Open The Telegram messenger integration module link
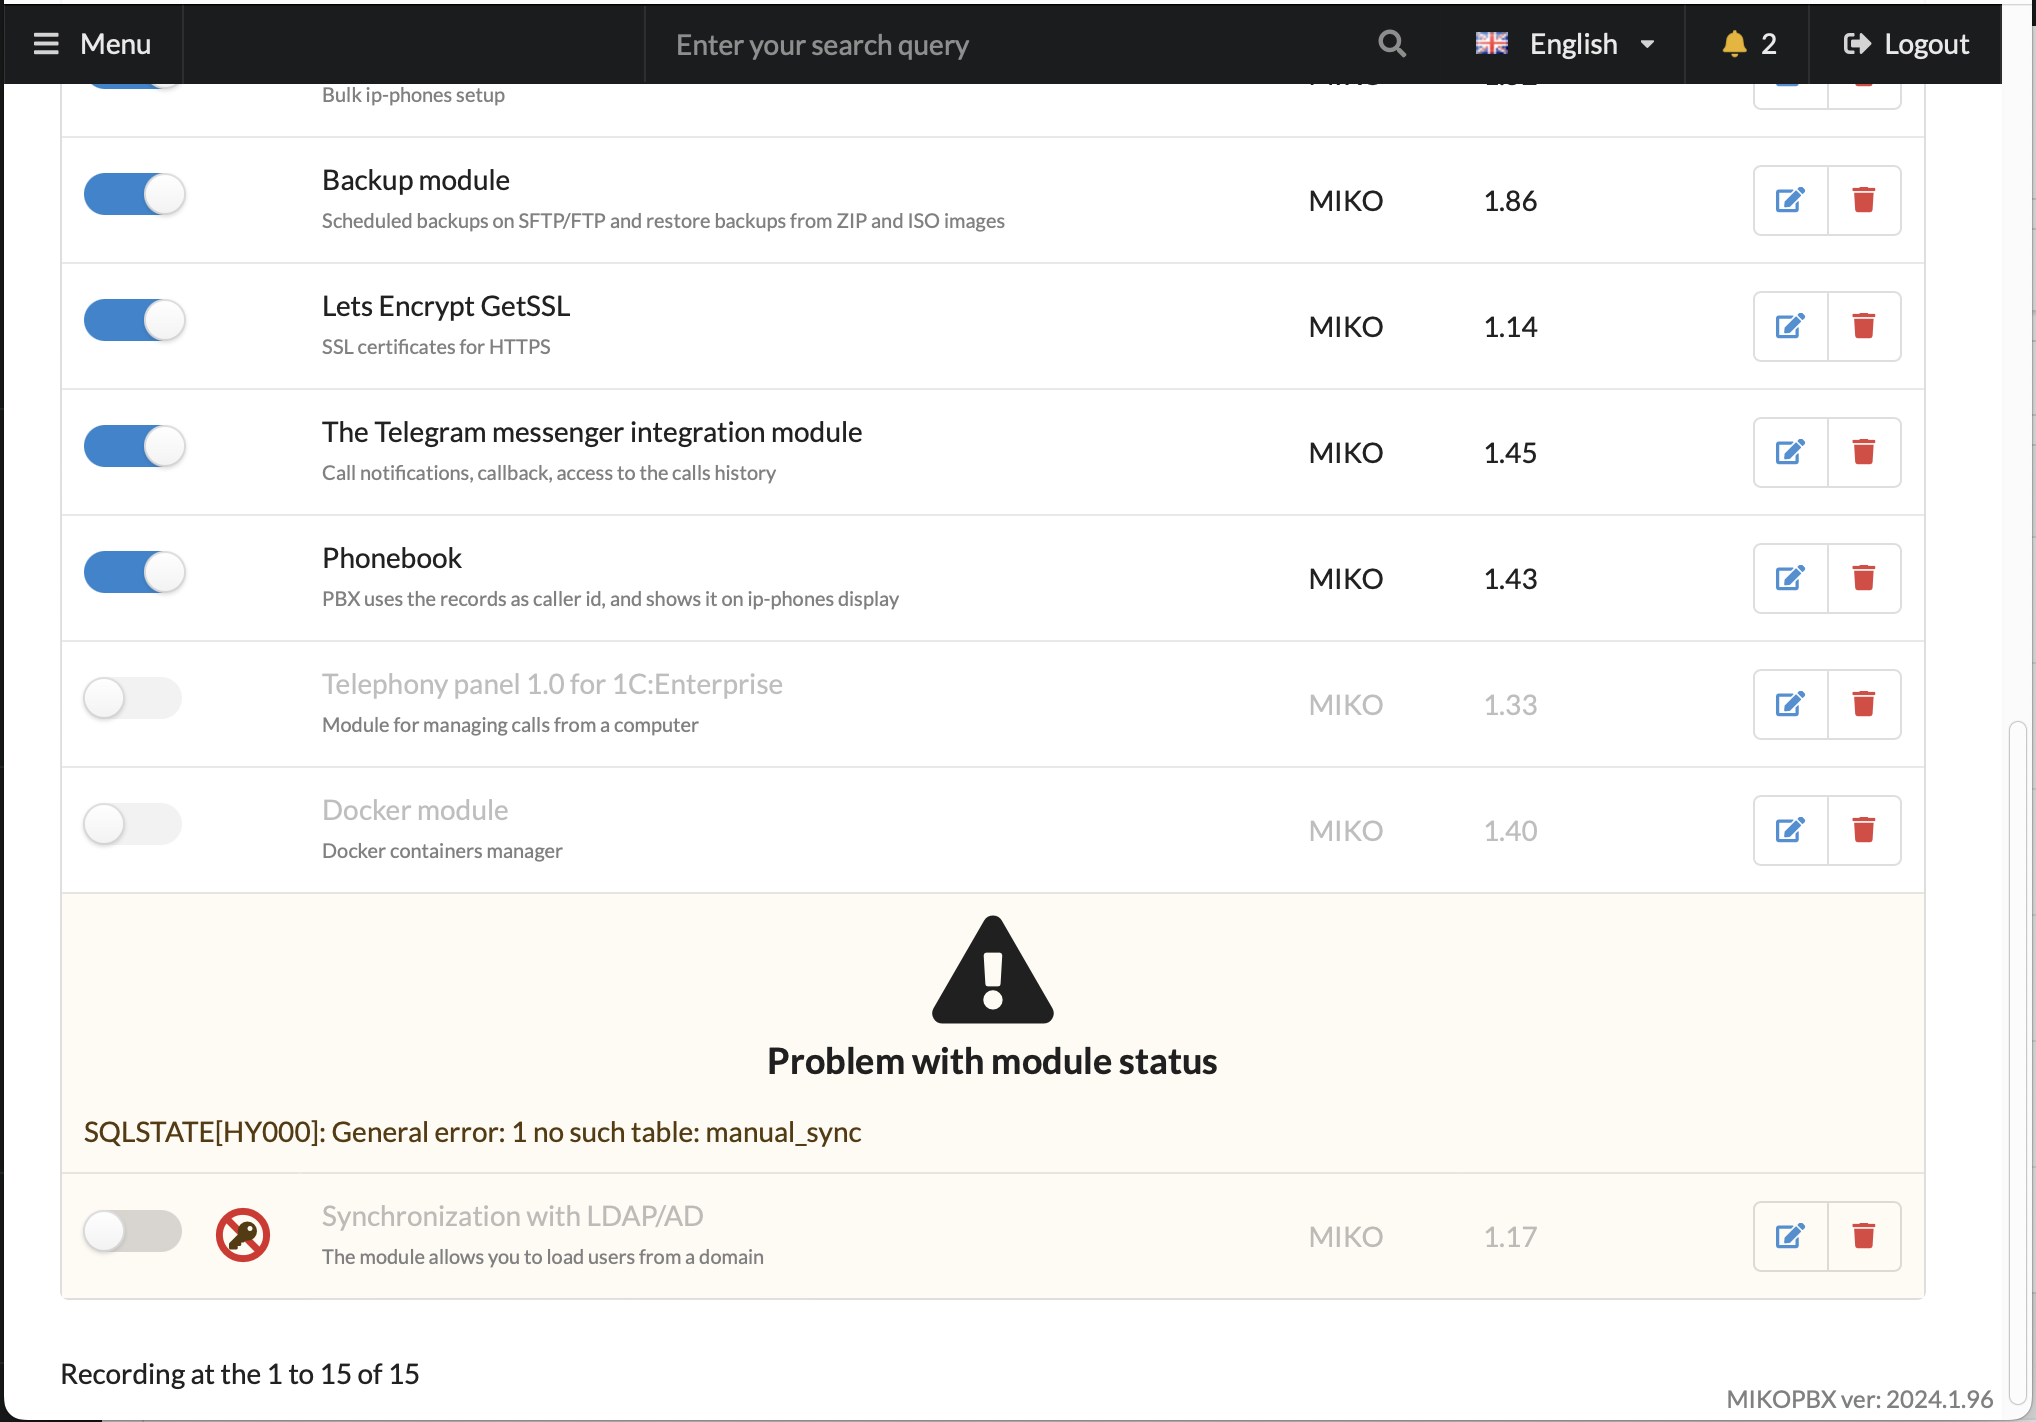The width and height of the screenshot is (2036, 1422). point(591,432)
